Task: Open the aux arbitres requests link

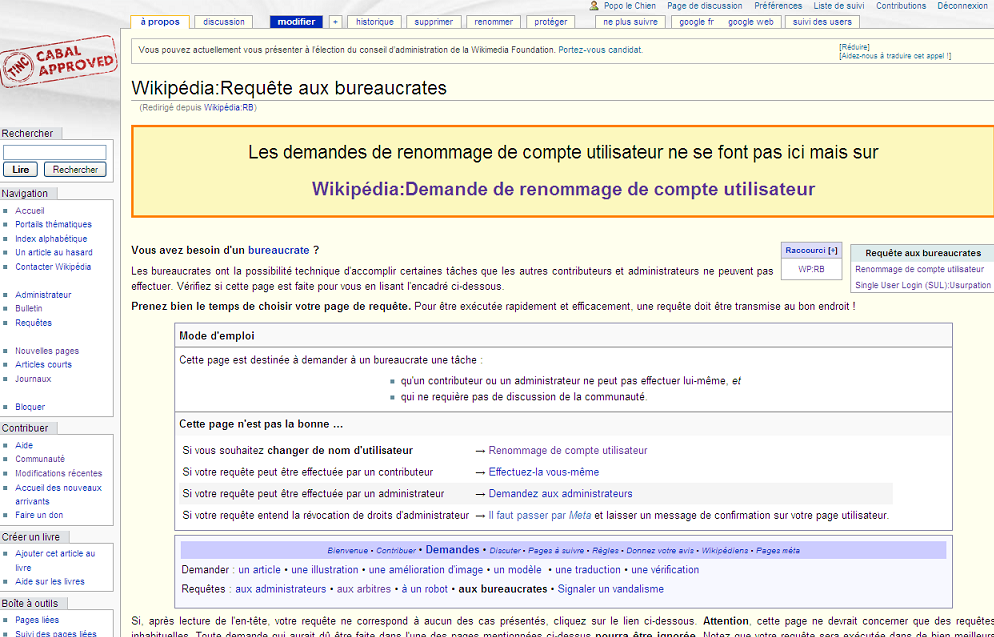Action: 364,589
